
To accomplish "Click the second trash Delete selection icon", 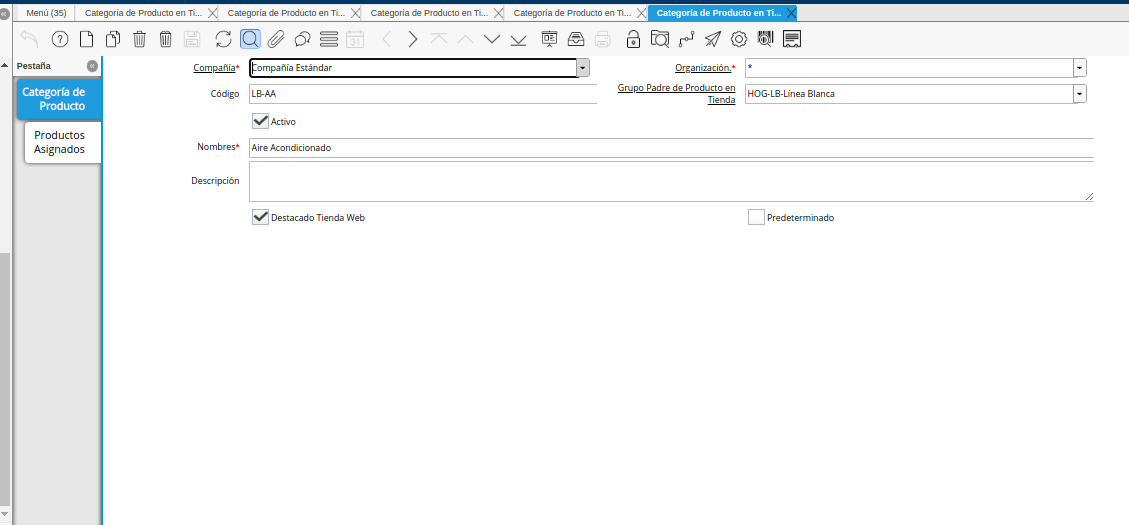I will click(166, 39).
